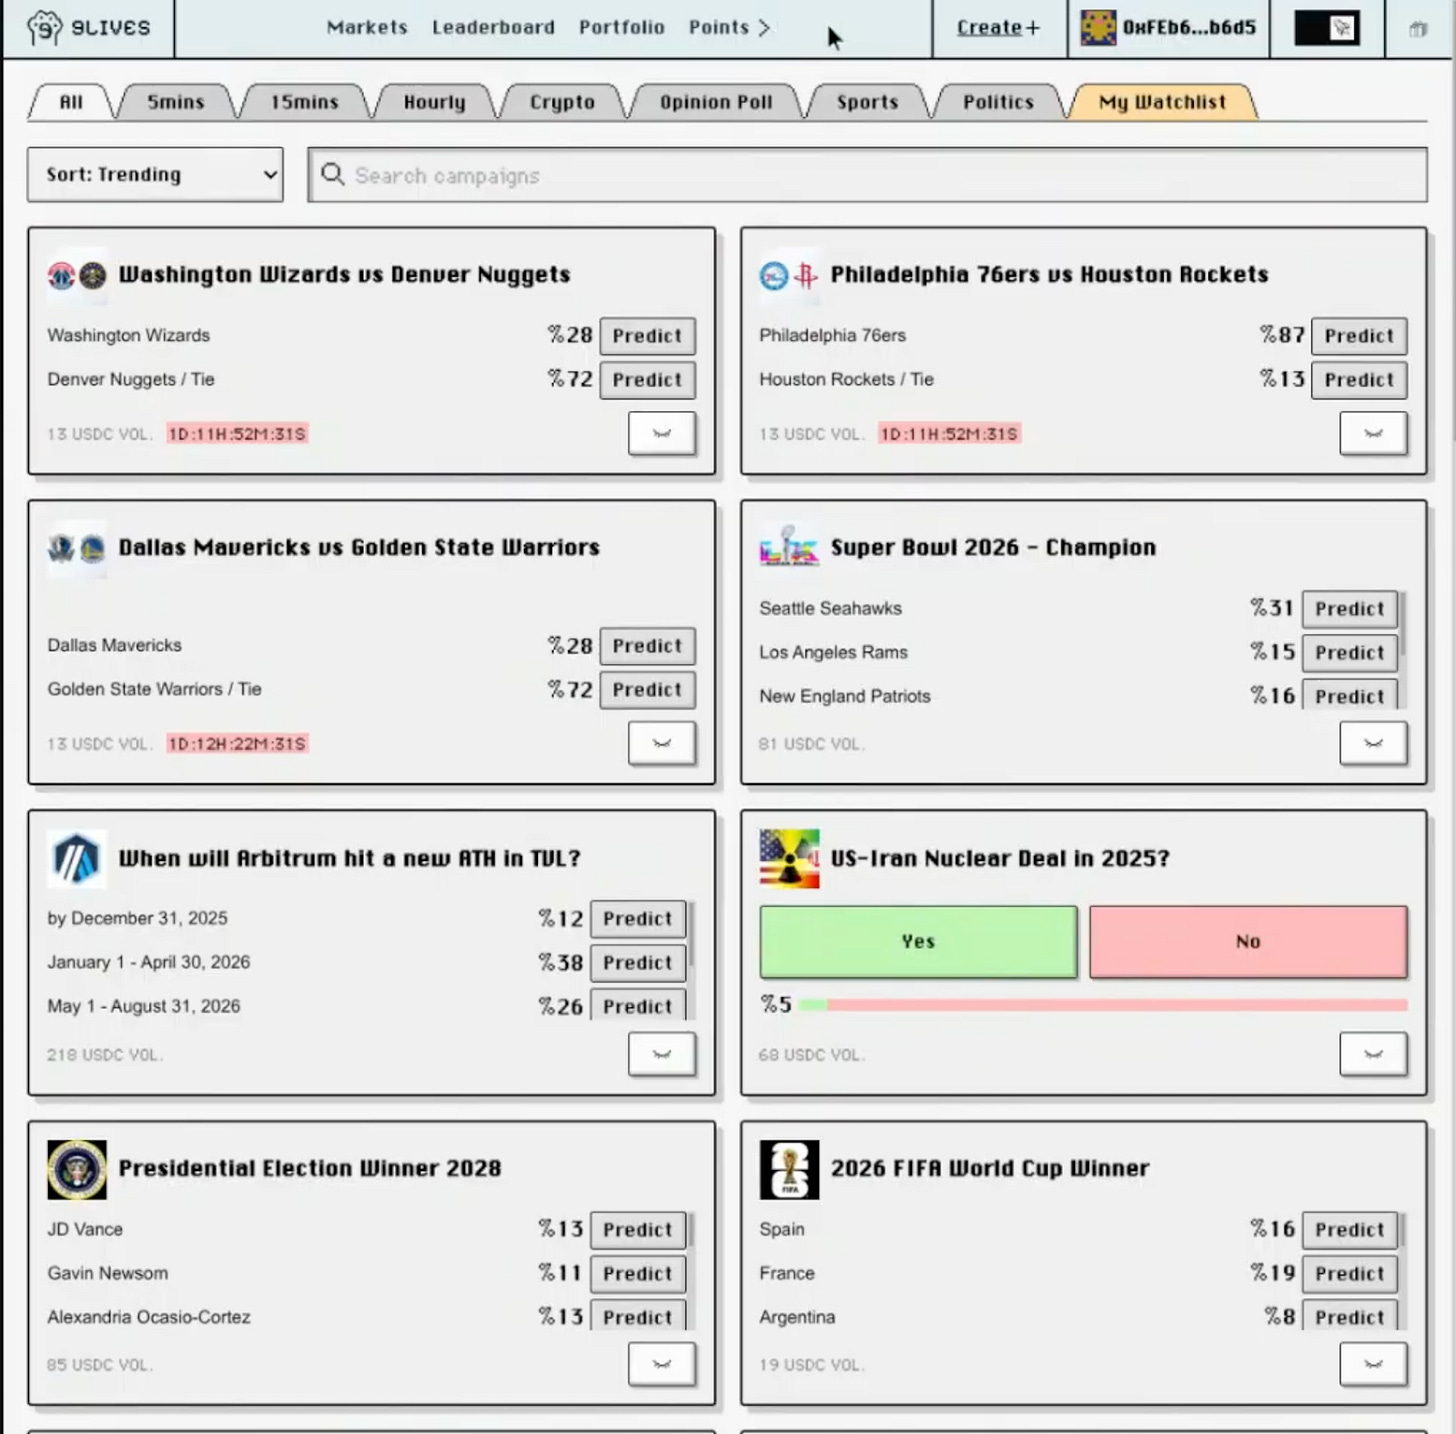Click the Super Bowl 2026 logo image

tap(789, 546)
